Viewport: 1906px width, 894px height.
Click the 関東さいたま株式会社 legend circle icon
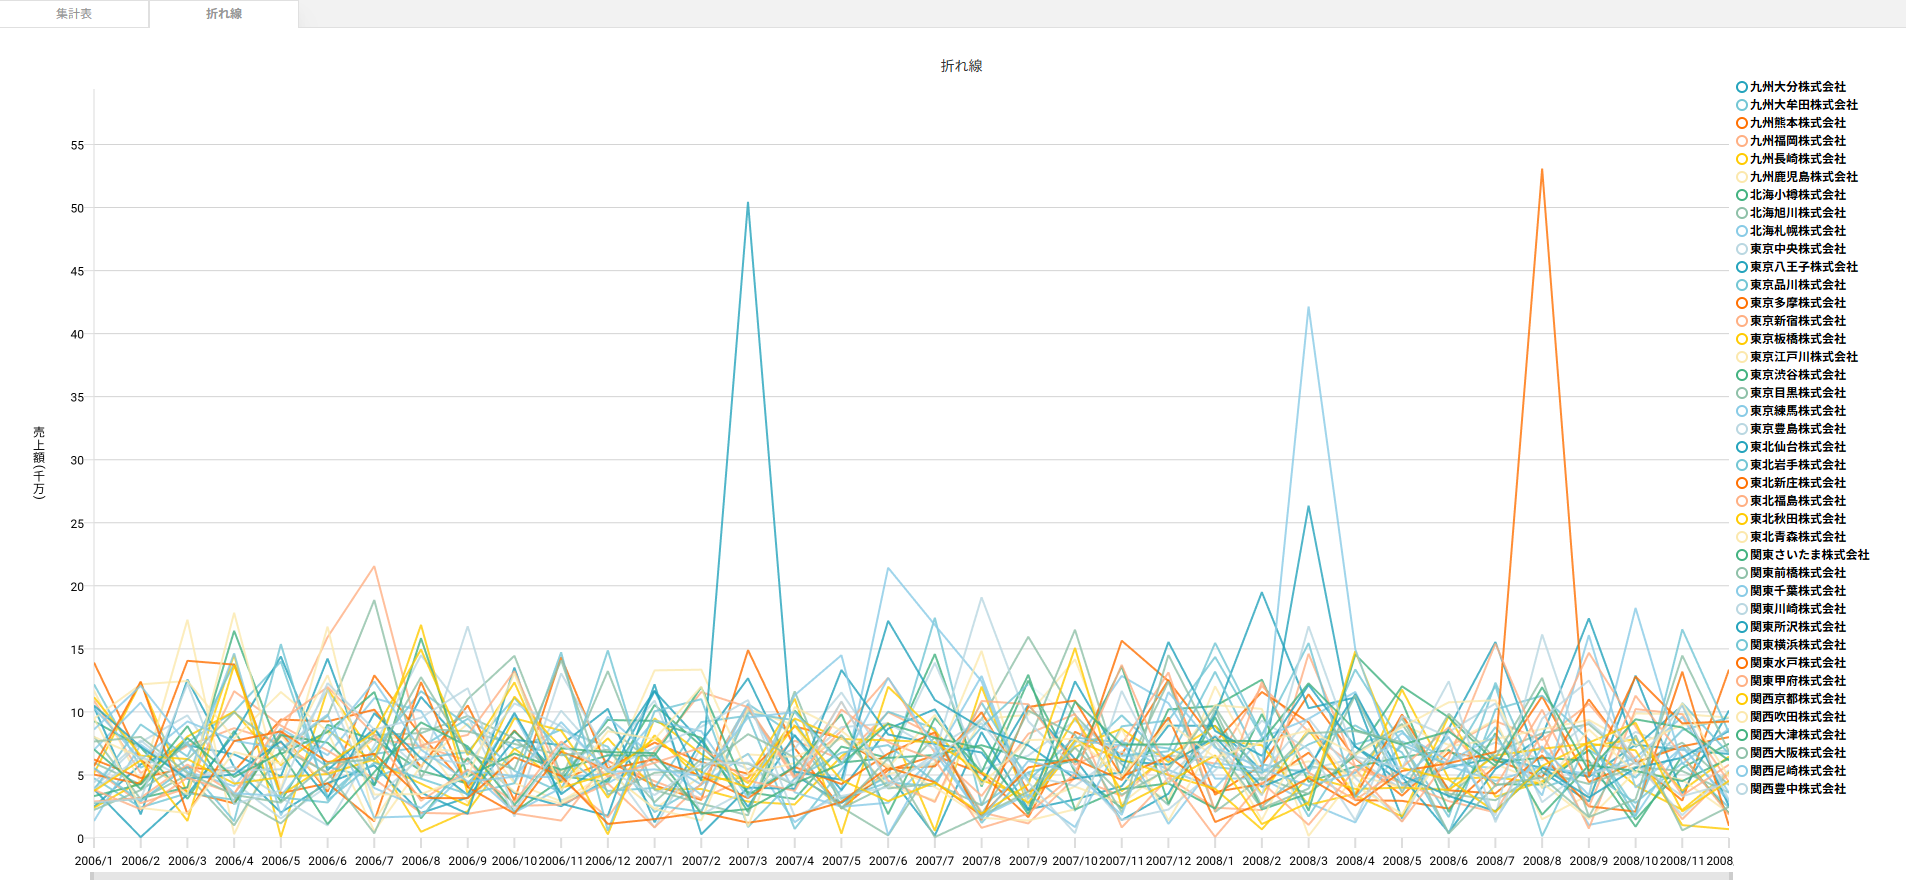pos(1742,555)
